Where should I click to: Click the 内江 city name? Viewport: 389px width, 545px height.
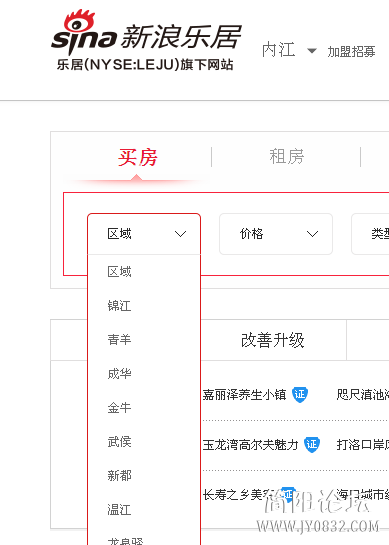pyautogui.click(x=278, y=50)
